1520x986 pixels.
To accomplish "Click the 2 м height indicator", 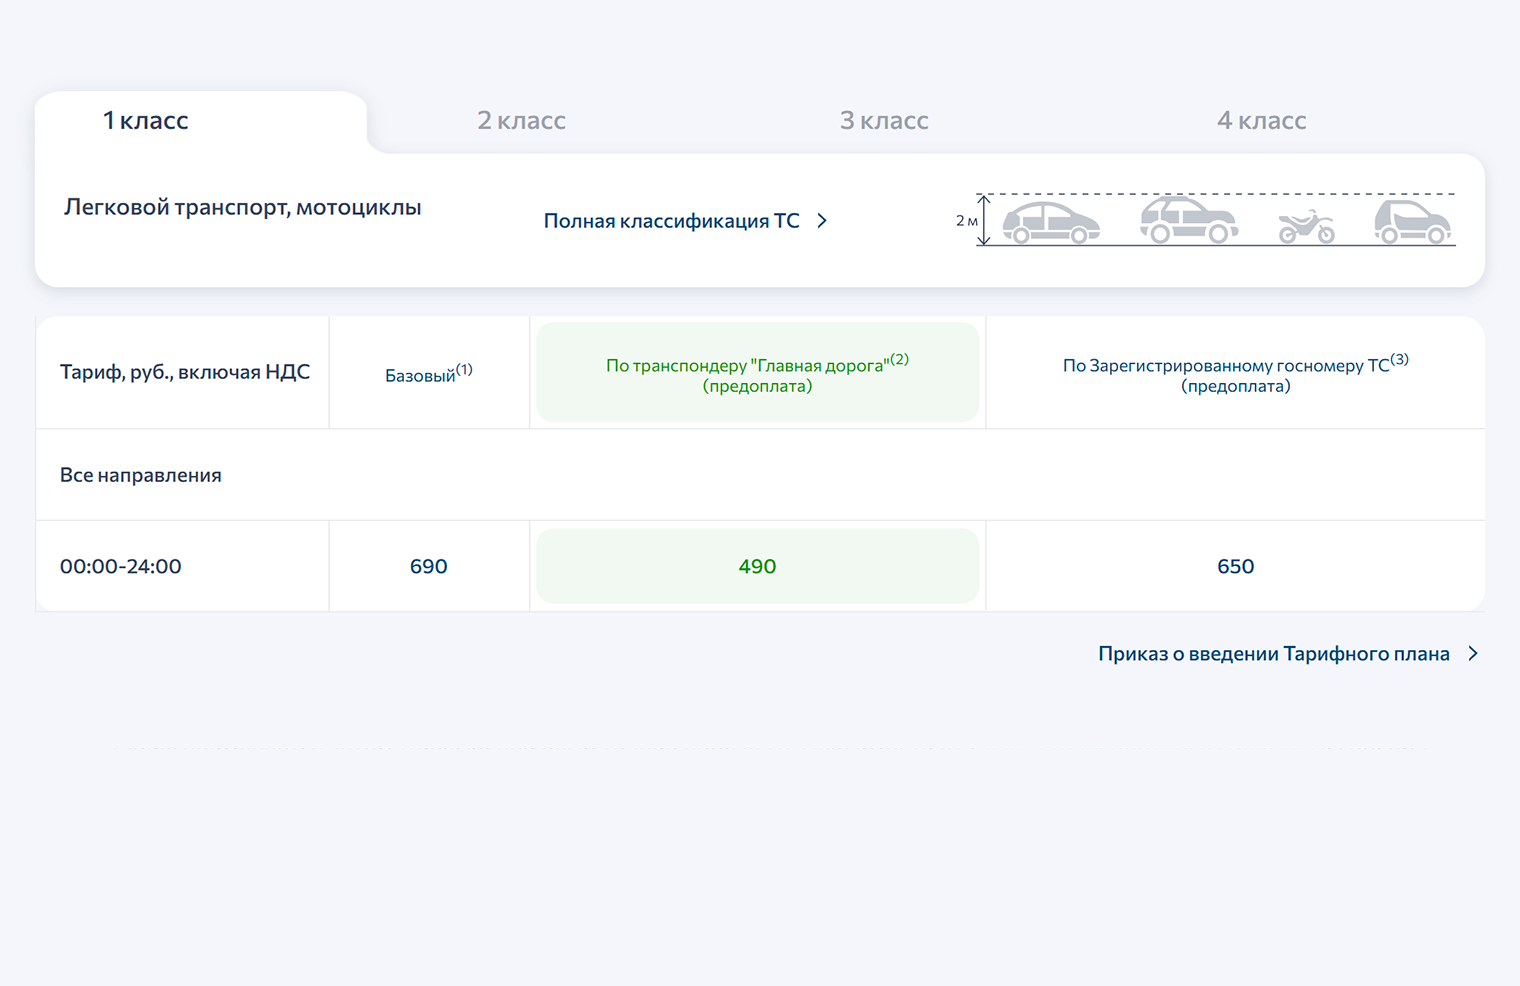I will tap(972, 220).
